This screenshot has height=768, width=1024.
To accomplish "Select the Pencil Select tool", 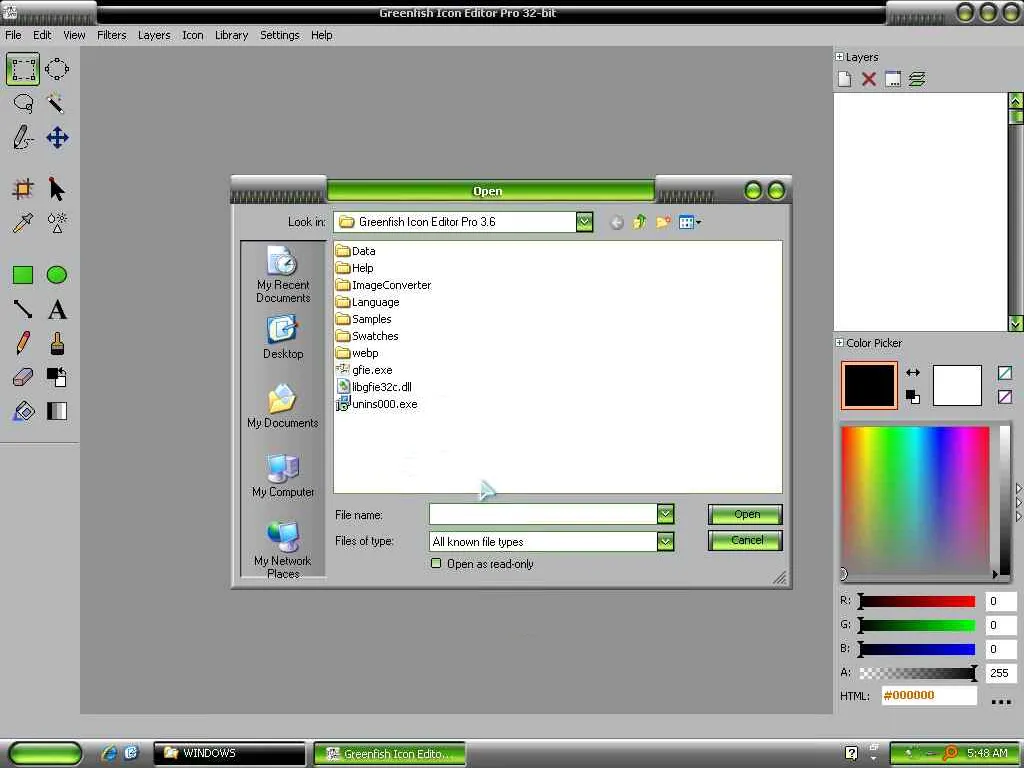I will pyautogui.click(x=23, y=138).
